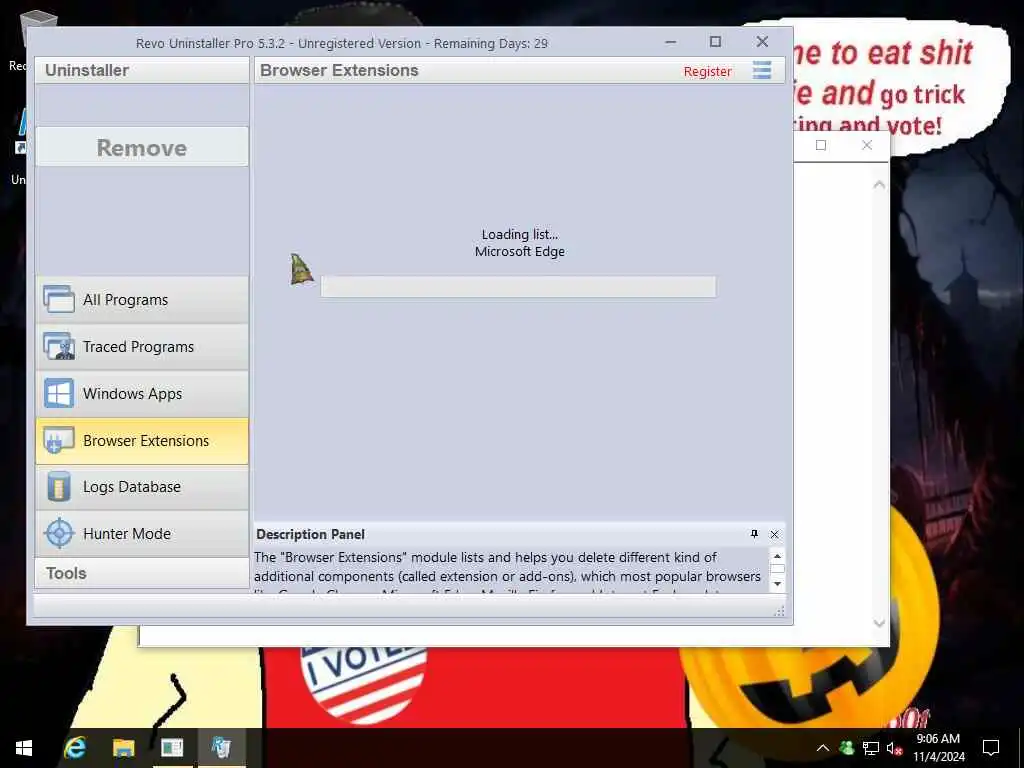Open File Explorer from the taskbar

(x=123, y=748)
